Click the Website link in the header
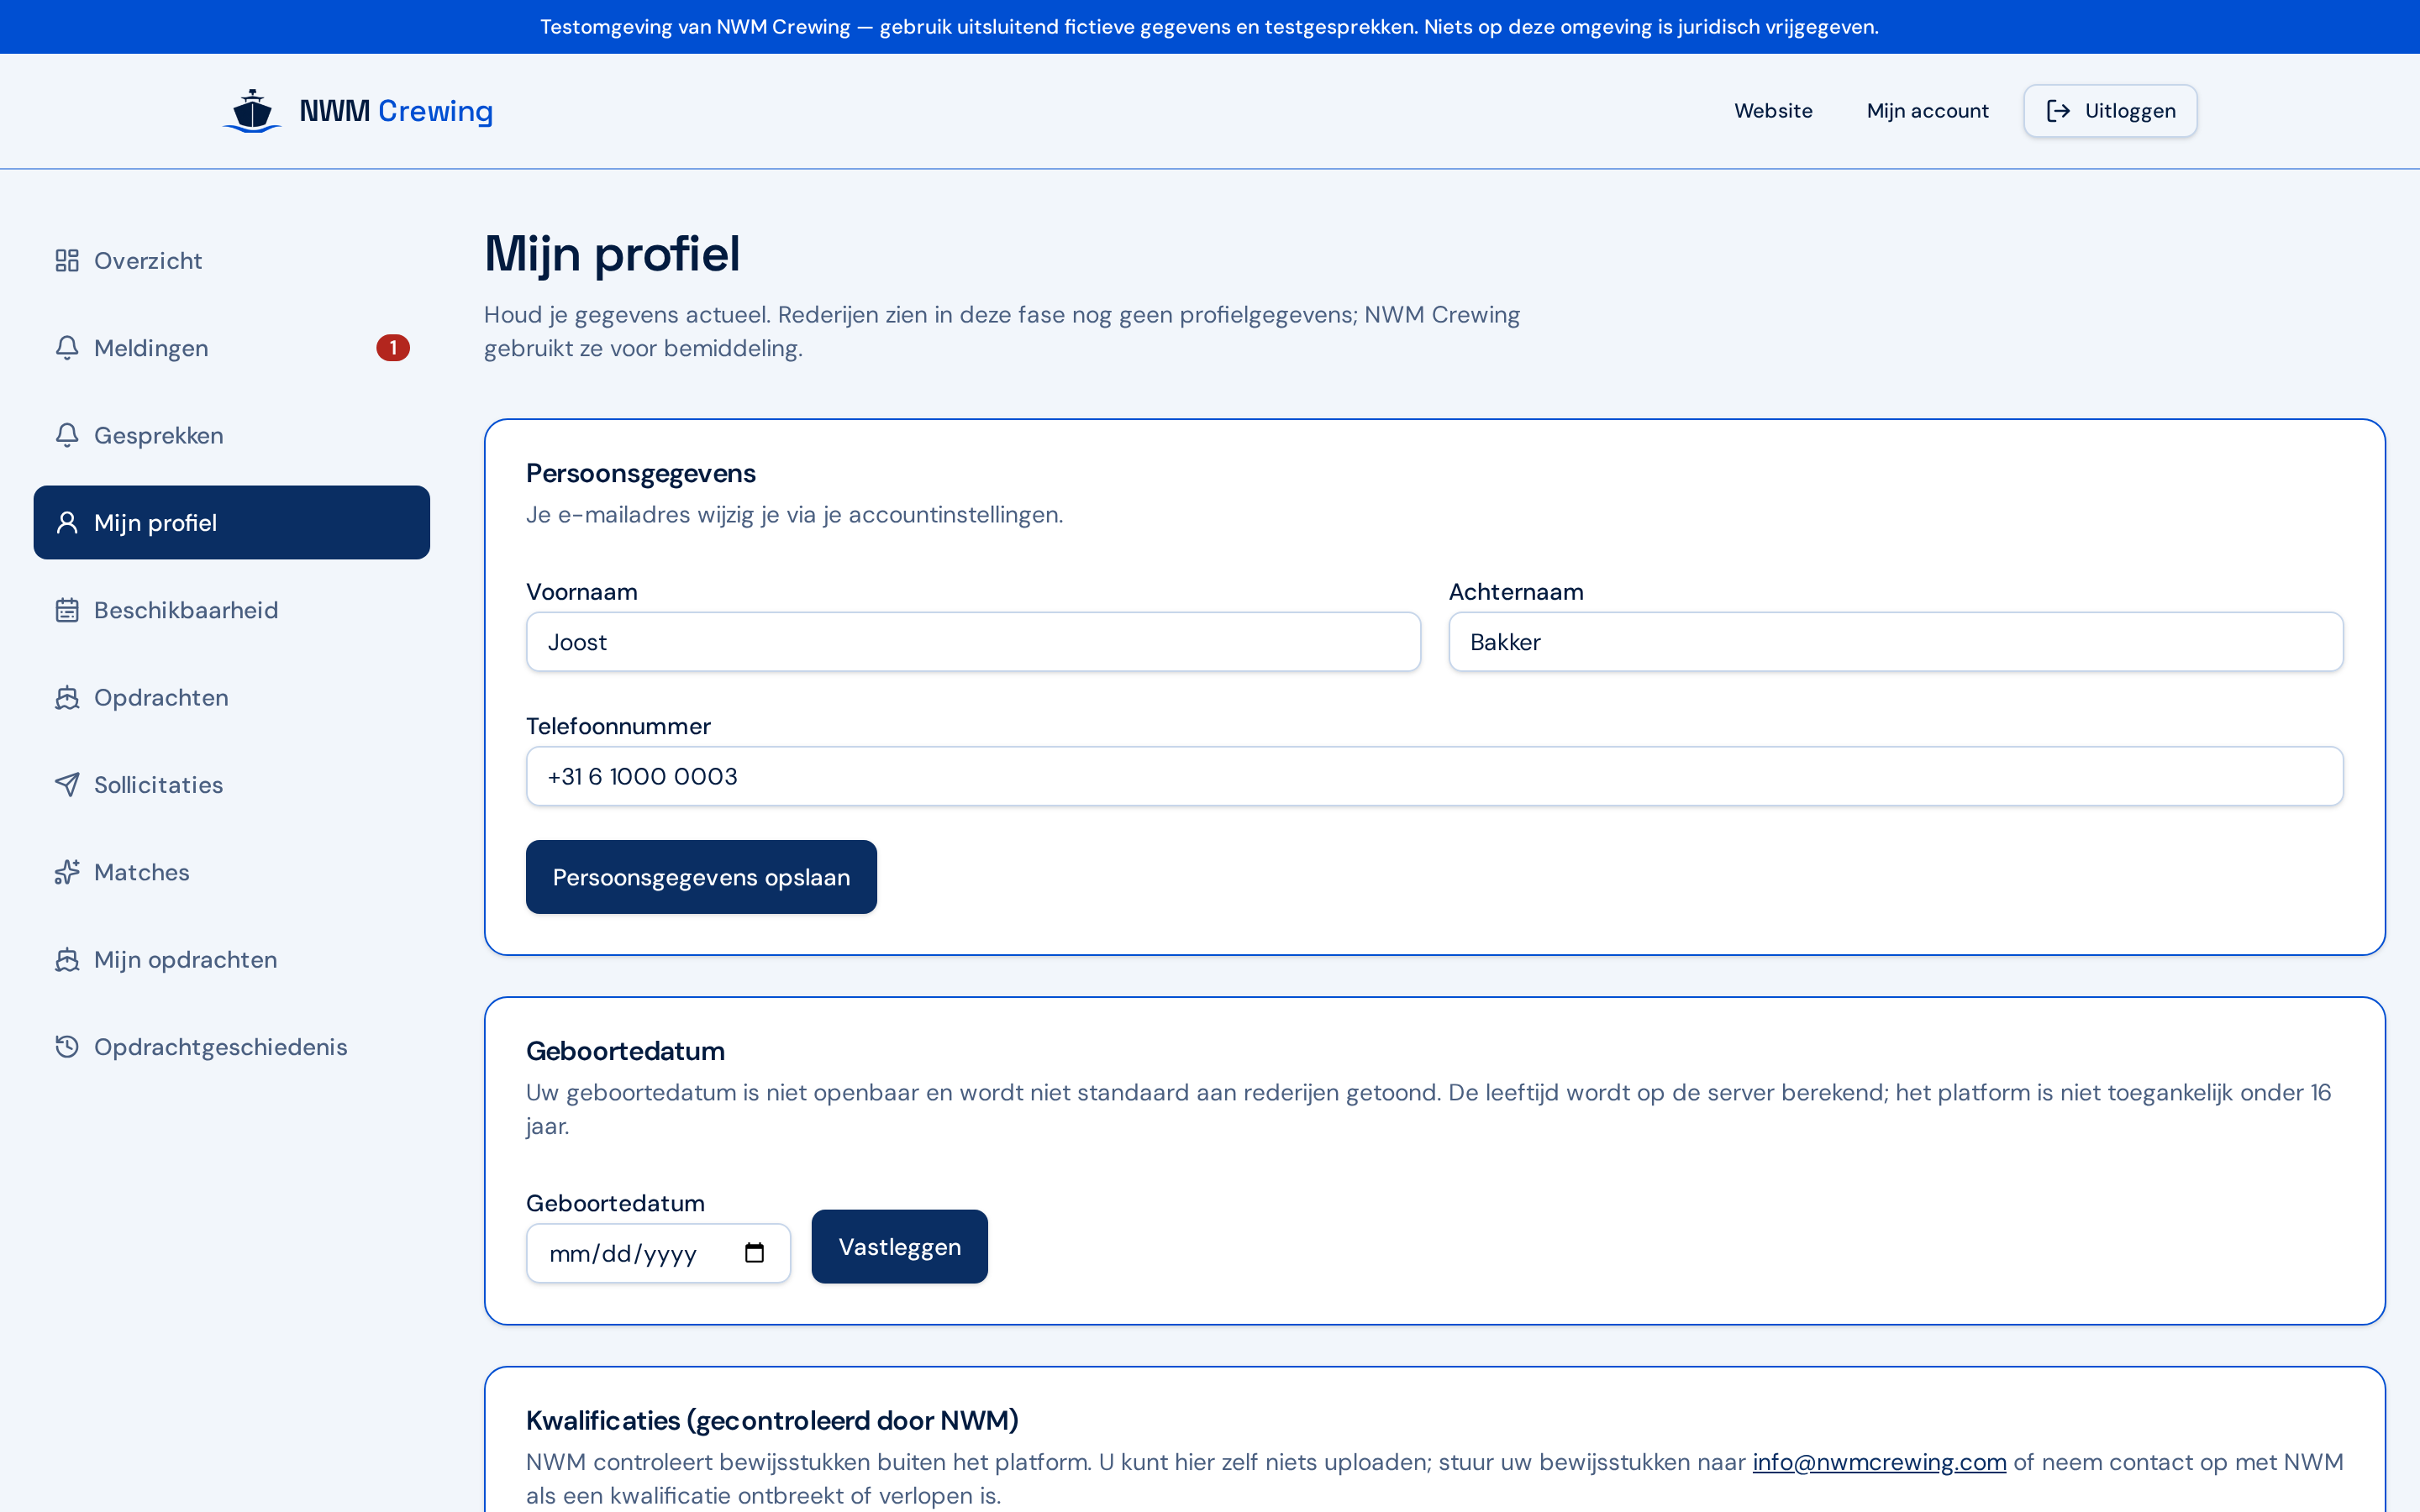 (x=1773, y=111)
